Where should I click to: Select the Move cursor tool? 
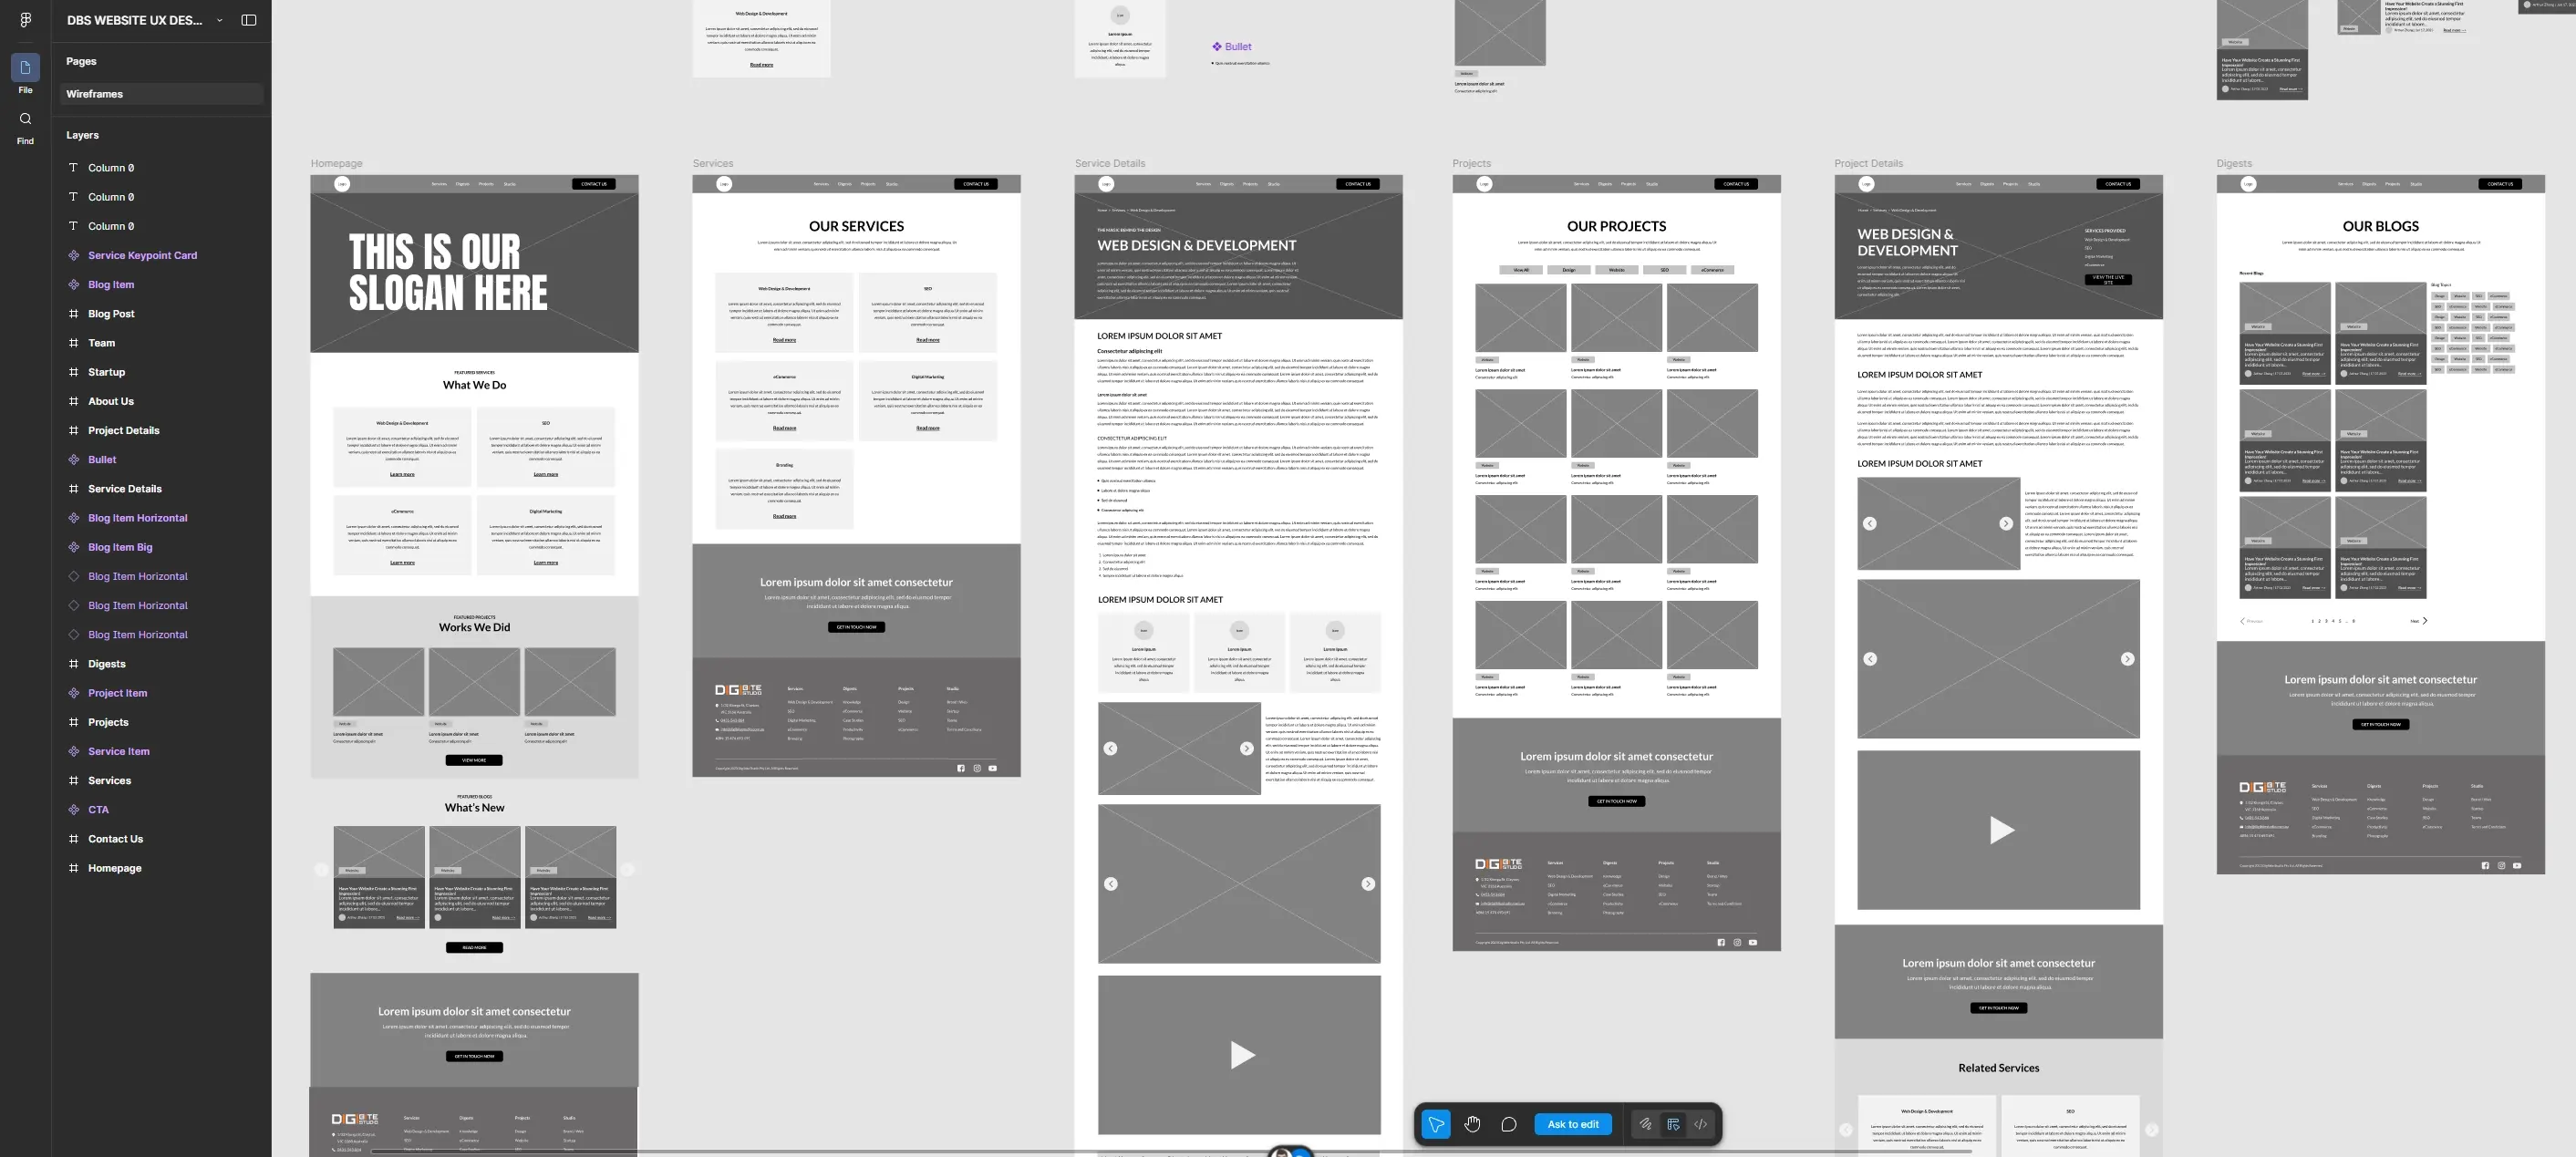[1435, 1124]
